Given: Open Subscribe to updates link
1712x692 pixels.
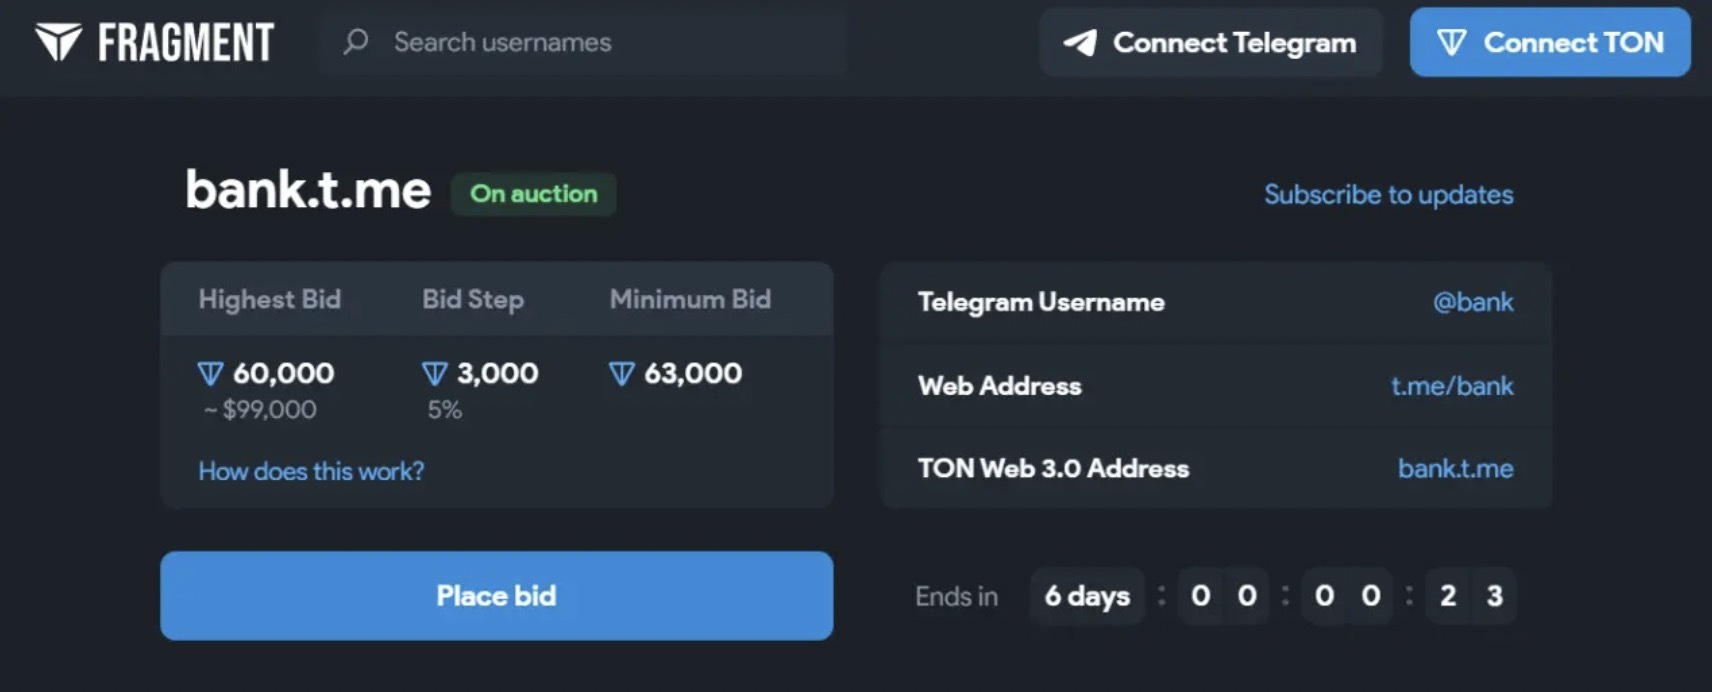Looking at the screenshot, I should pyautogui.click(x=1388, y=194).
